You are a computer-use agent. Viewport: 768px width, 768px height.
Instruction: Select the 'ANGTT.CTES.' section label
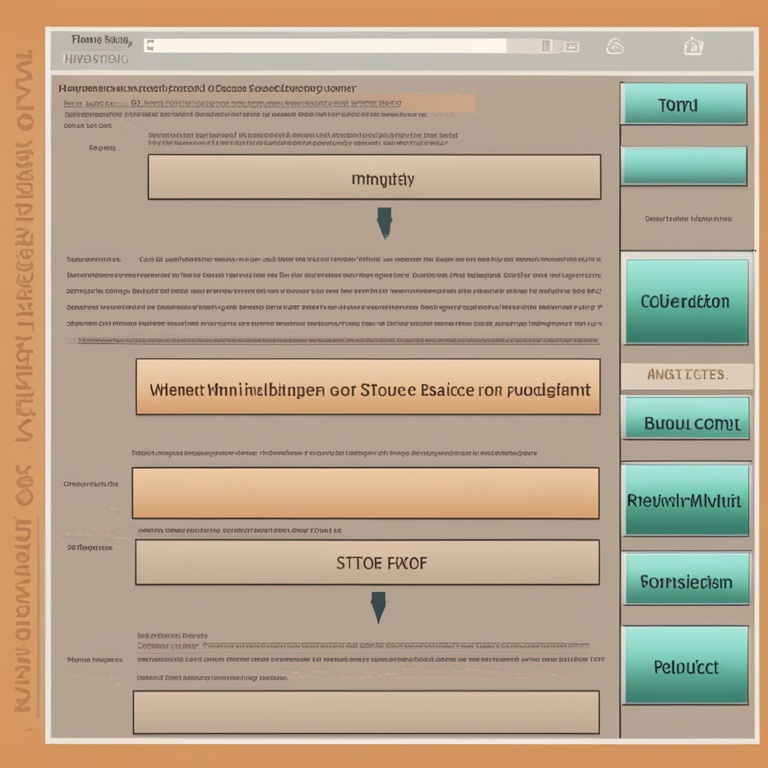click(x=687, y=375)
